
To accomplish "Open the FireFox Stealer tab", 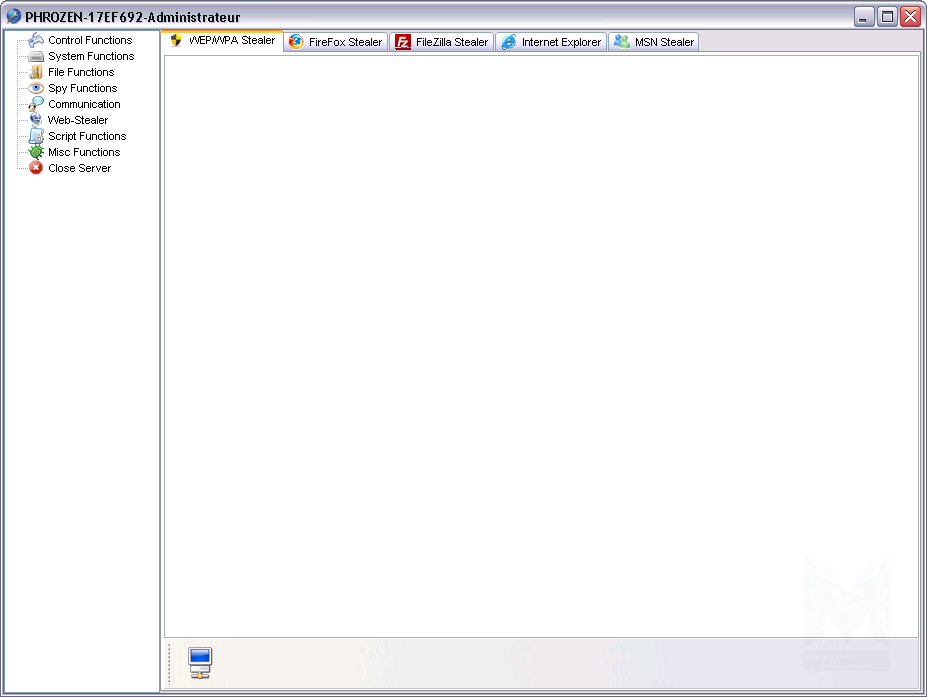I will pos(336,42).
